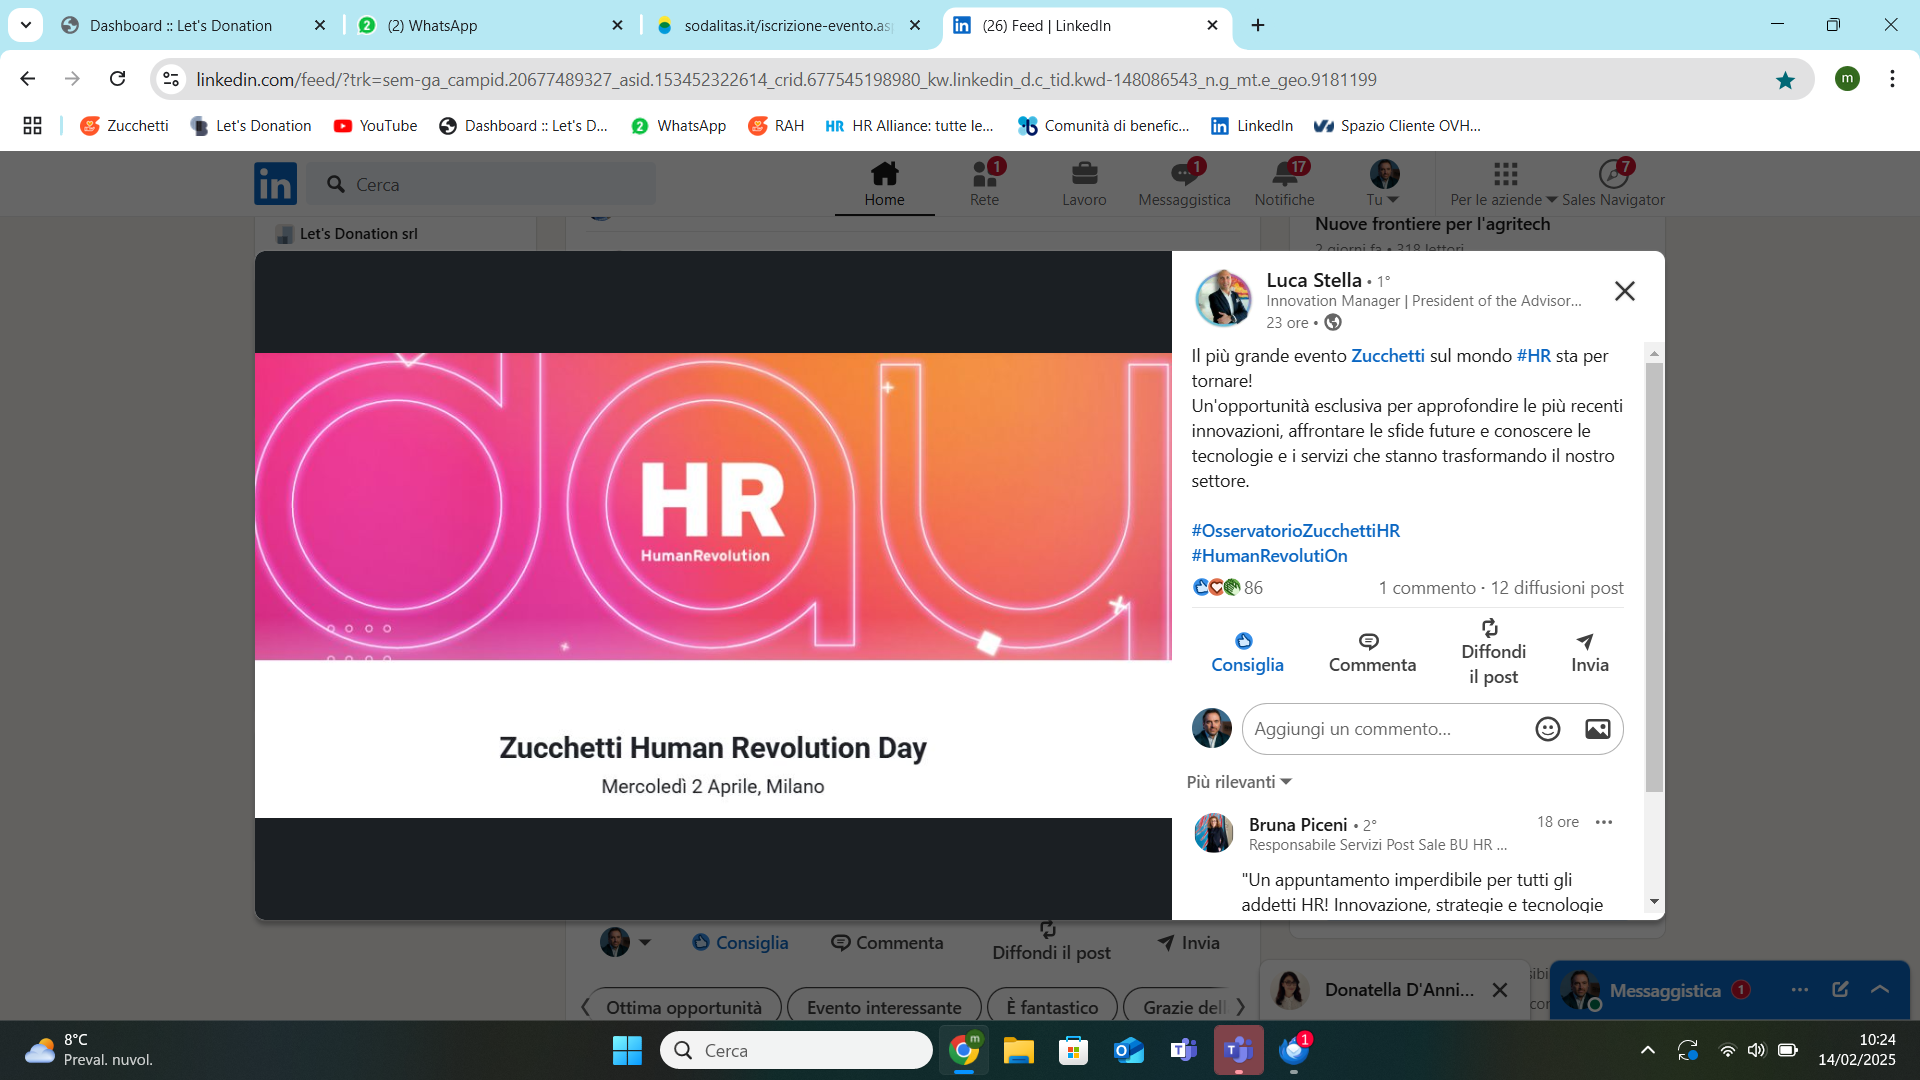Click the Invia send arrow icon
1920x1080 pixels.
tap(1585, 641)
